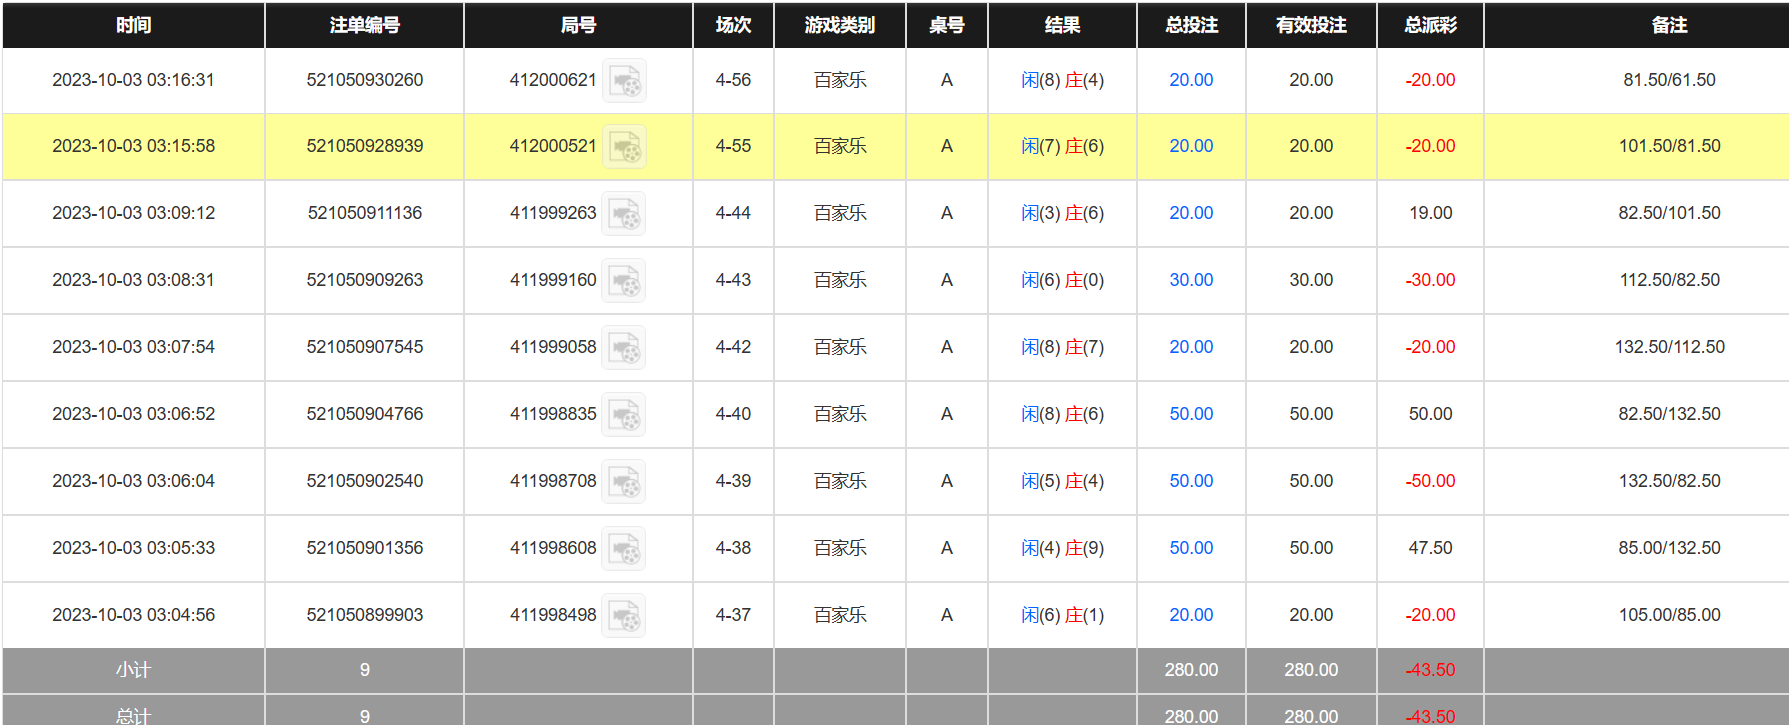Open video replay icon for round 412000521

point(624,146)
